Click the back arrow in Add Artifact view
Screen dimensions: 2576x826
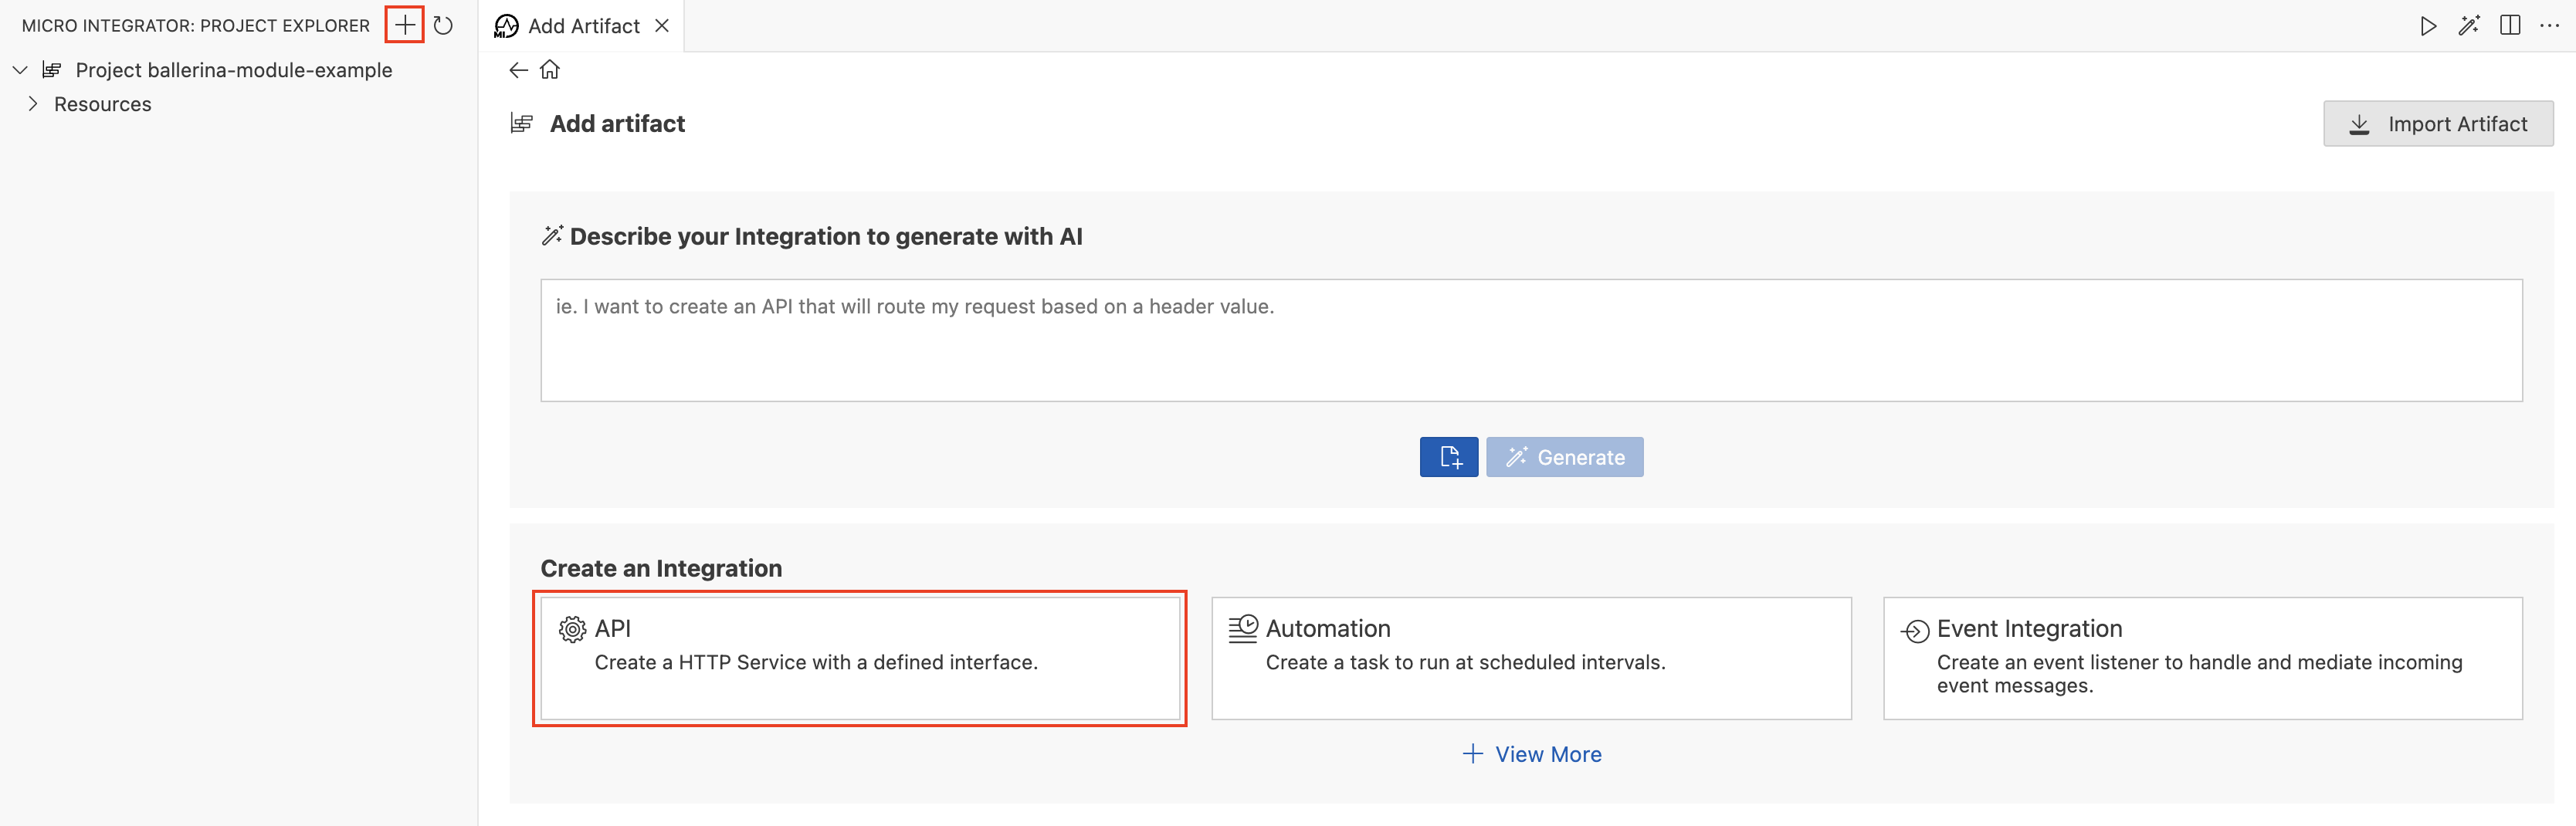coord(517,70)
